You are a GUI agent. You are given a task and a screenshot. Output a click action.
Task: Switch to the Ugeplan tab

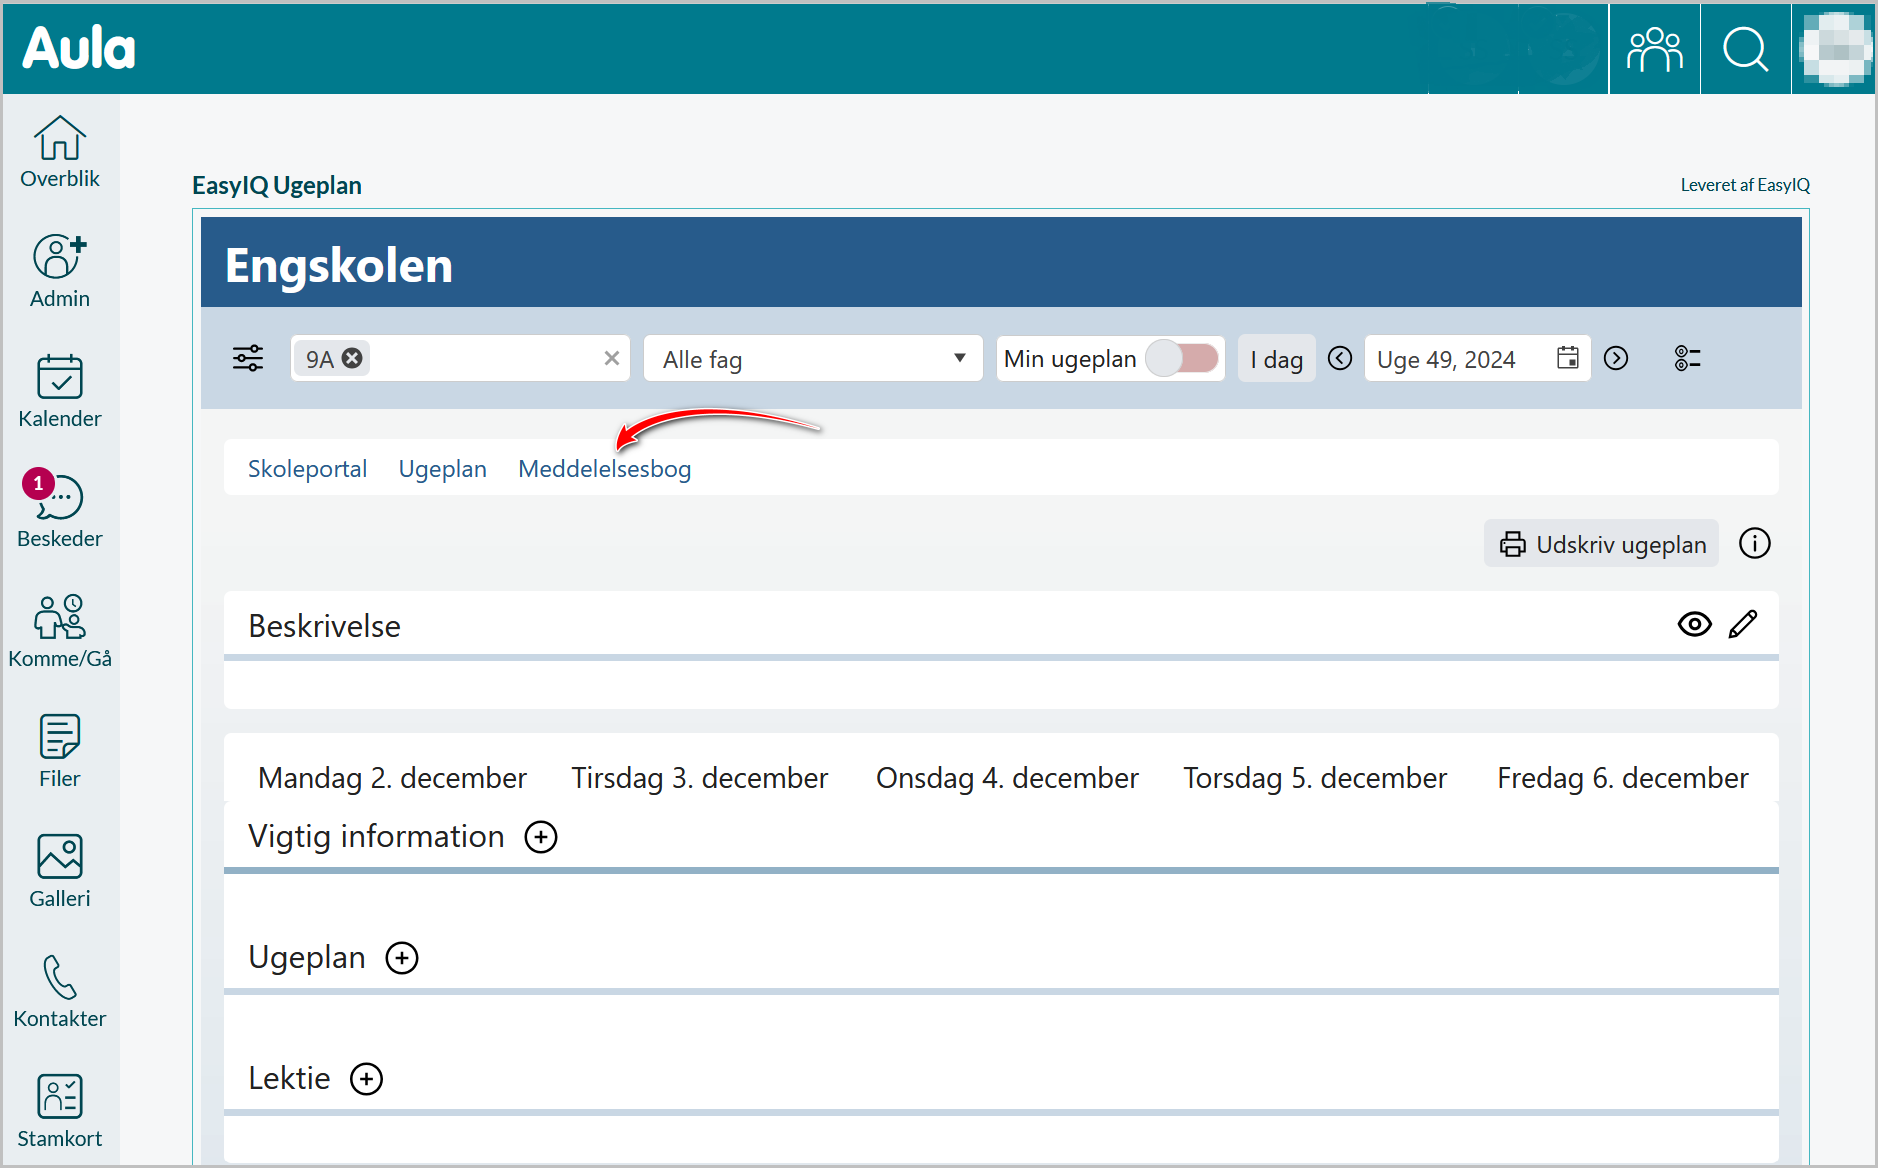click(442, 468)
